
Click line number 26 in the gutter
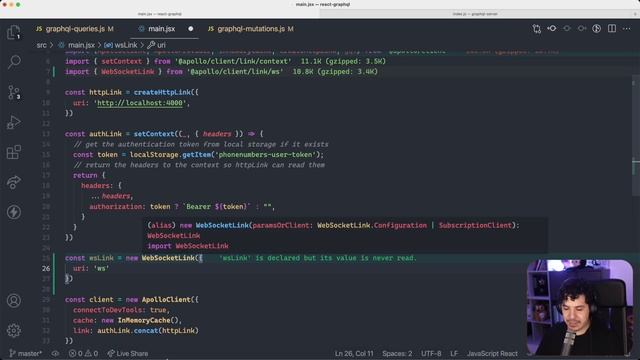click(x=46, y=268)
